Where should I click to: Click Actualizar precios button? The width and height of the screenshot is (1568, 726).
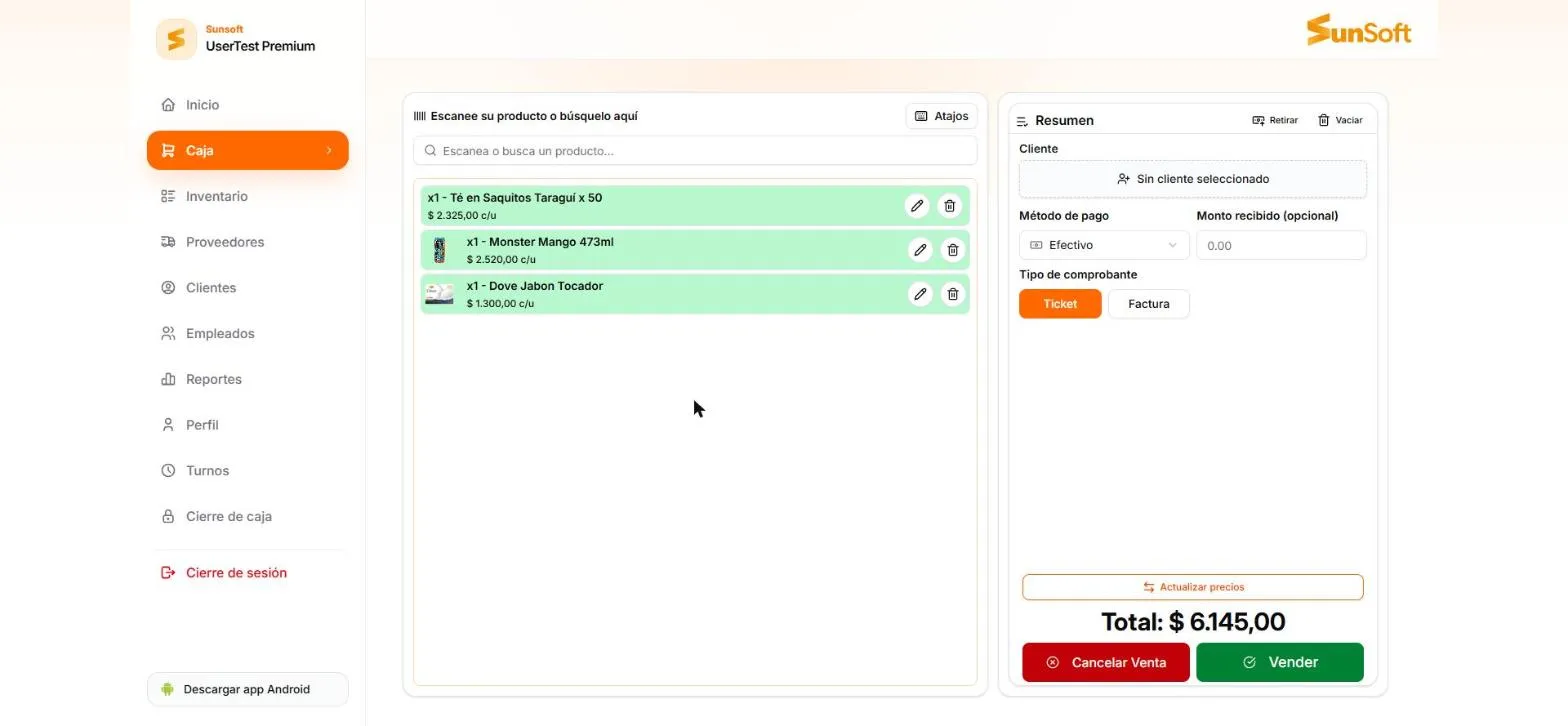[1193, 587]
